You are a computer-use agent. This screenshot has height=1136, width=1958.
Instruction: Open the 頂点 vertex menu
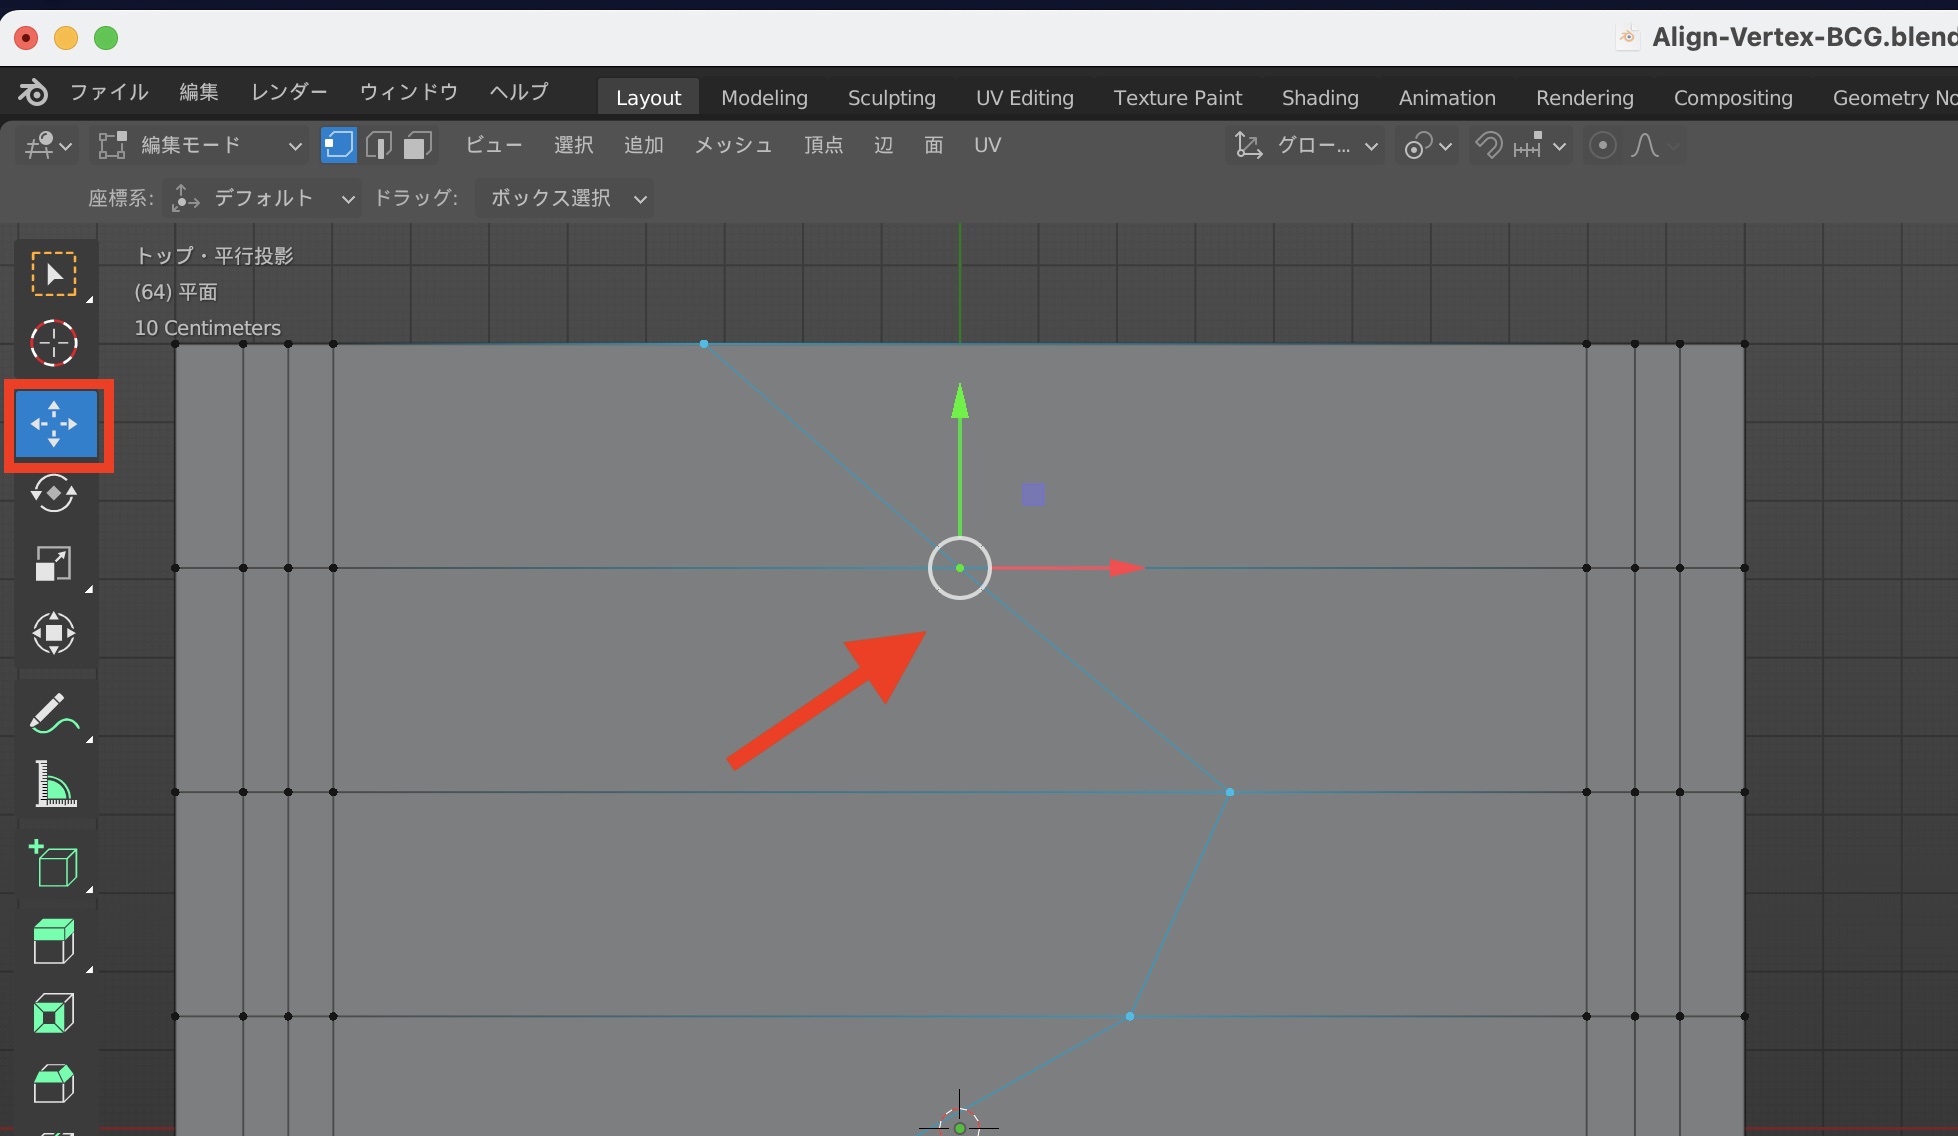click(x=823, y=146)
